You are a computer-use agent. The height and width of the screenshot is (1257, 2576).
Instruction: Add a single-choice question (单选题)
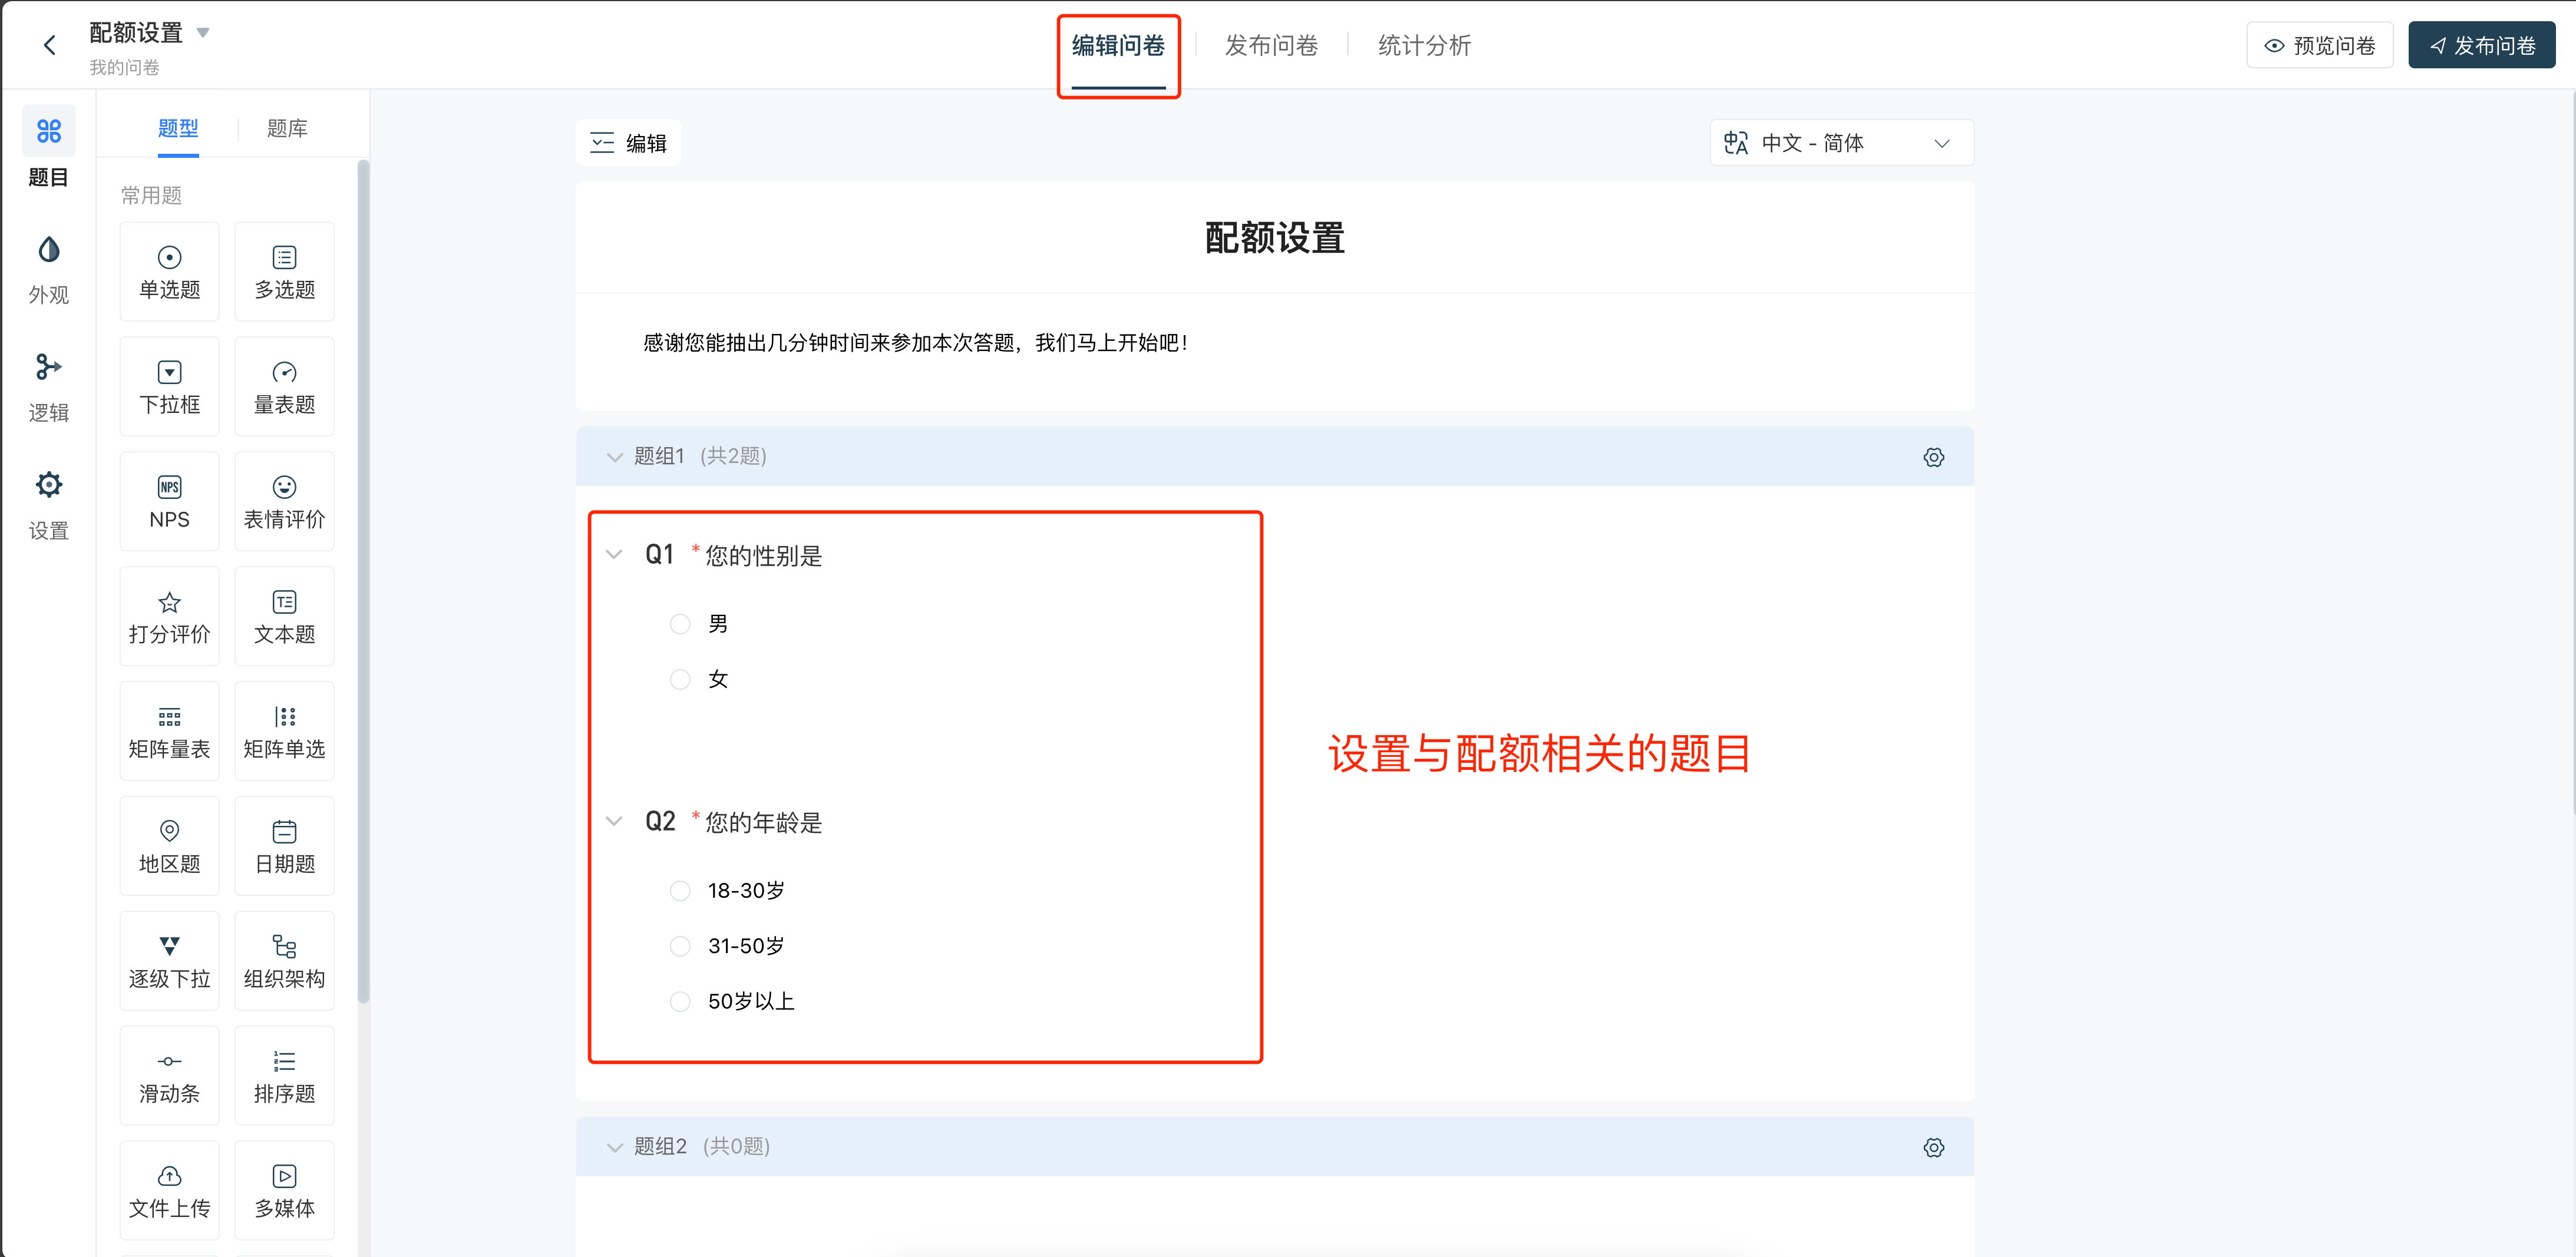click(x=169, y=272)
